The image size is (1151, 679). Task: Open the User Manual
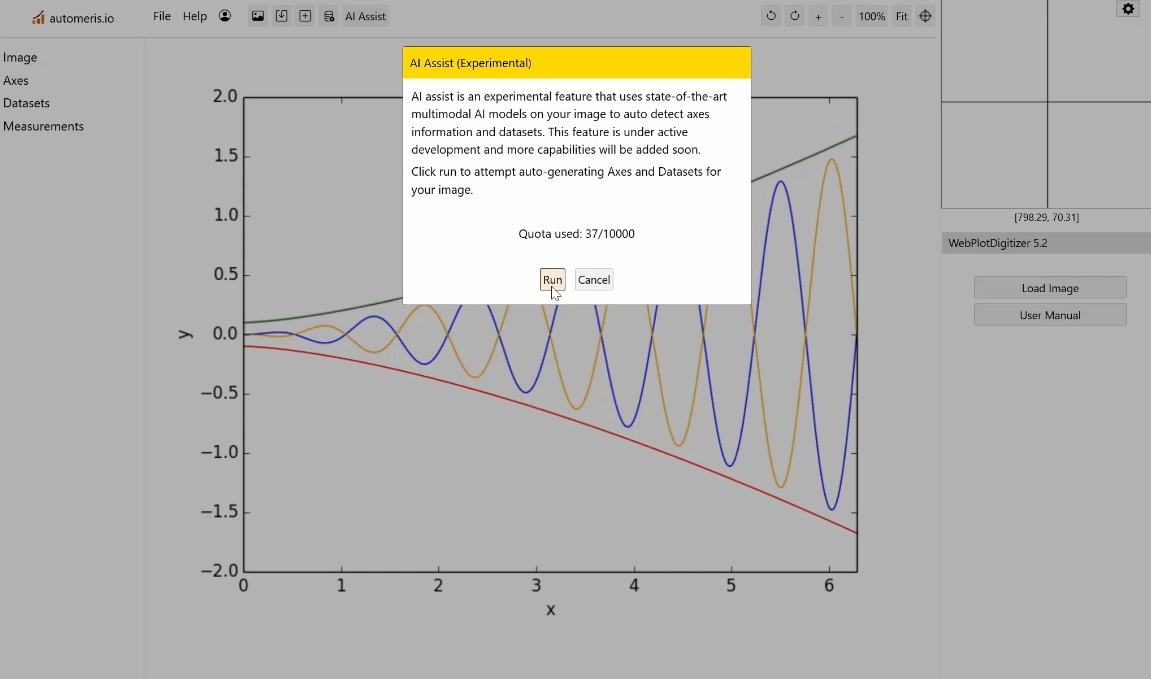(x=1050, y=314)
